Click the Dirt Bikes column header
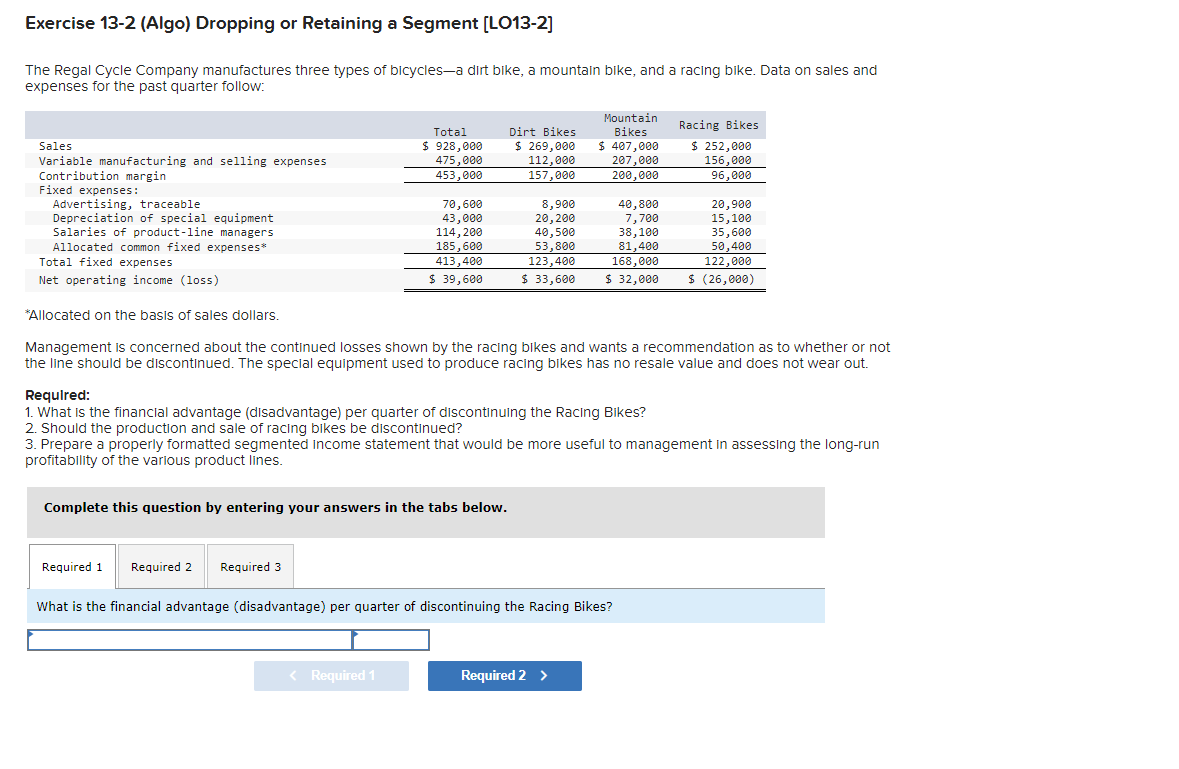 [543, 131]
